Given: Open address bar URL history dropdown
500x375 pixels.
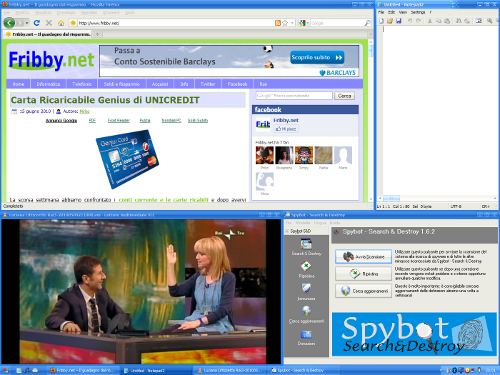Looking at the screenshot, I should coord(292,23).
